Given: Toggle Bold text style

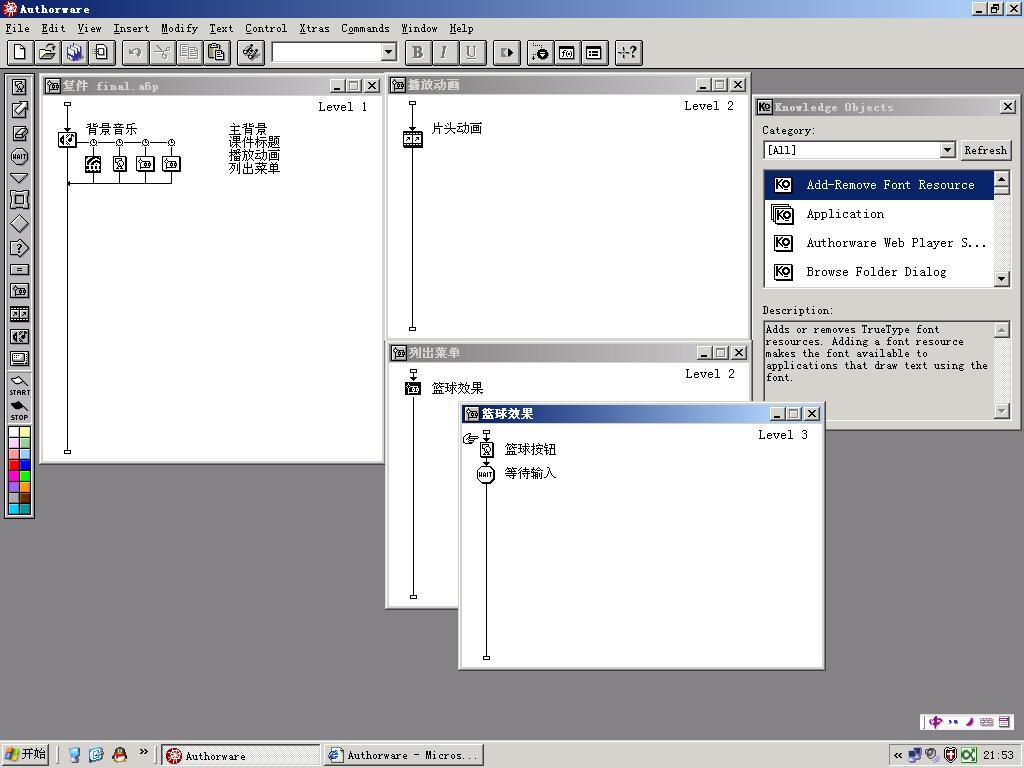Looking at the screenshot, I should tap(417, 52).
